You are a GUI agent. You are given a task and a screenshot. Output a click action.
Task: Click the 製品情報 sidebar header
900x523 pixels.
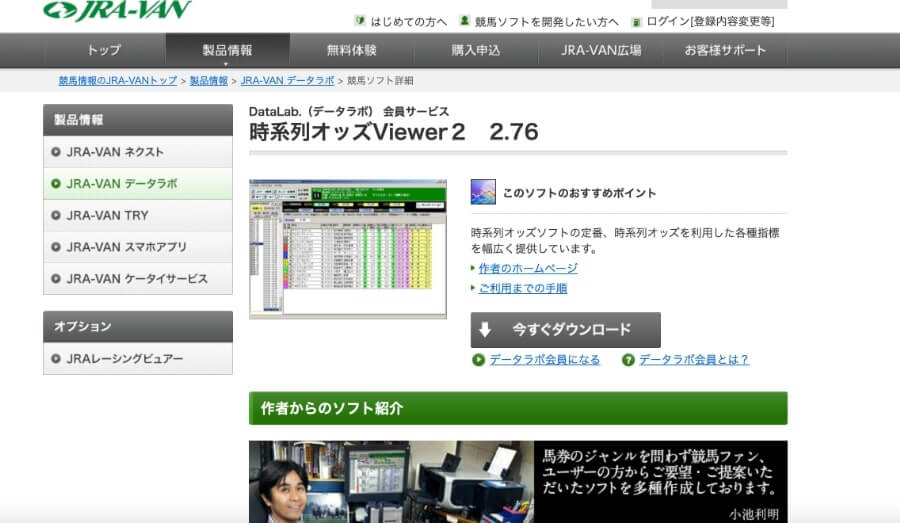(138, 120)
